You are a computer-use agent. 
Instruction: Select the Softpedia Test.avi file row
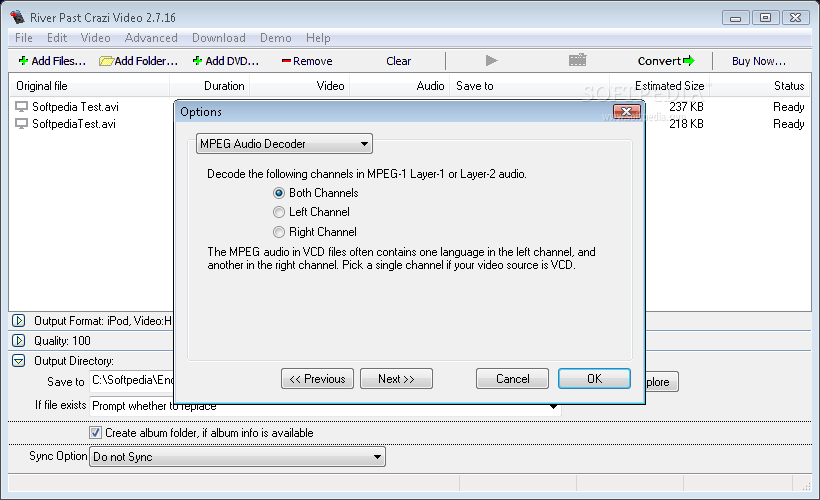point(75,107)
